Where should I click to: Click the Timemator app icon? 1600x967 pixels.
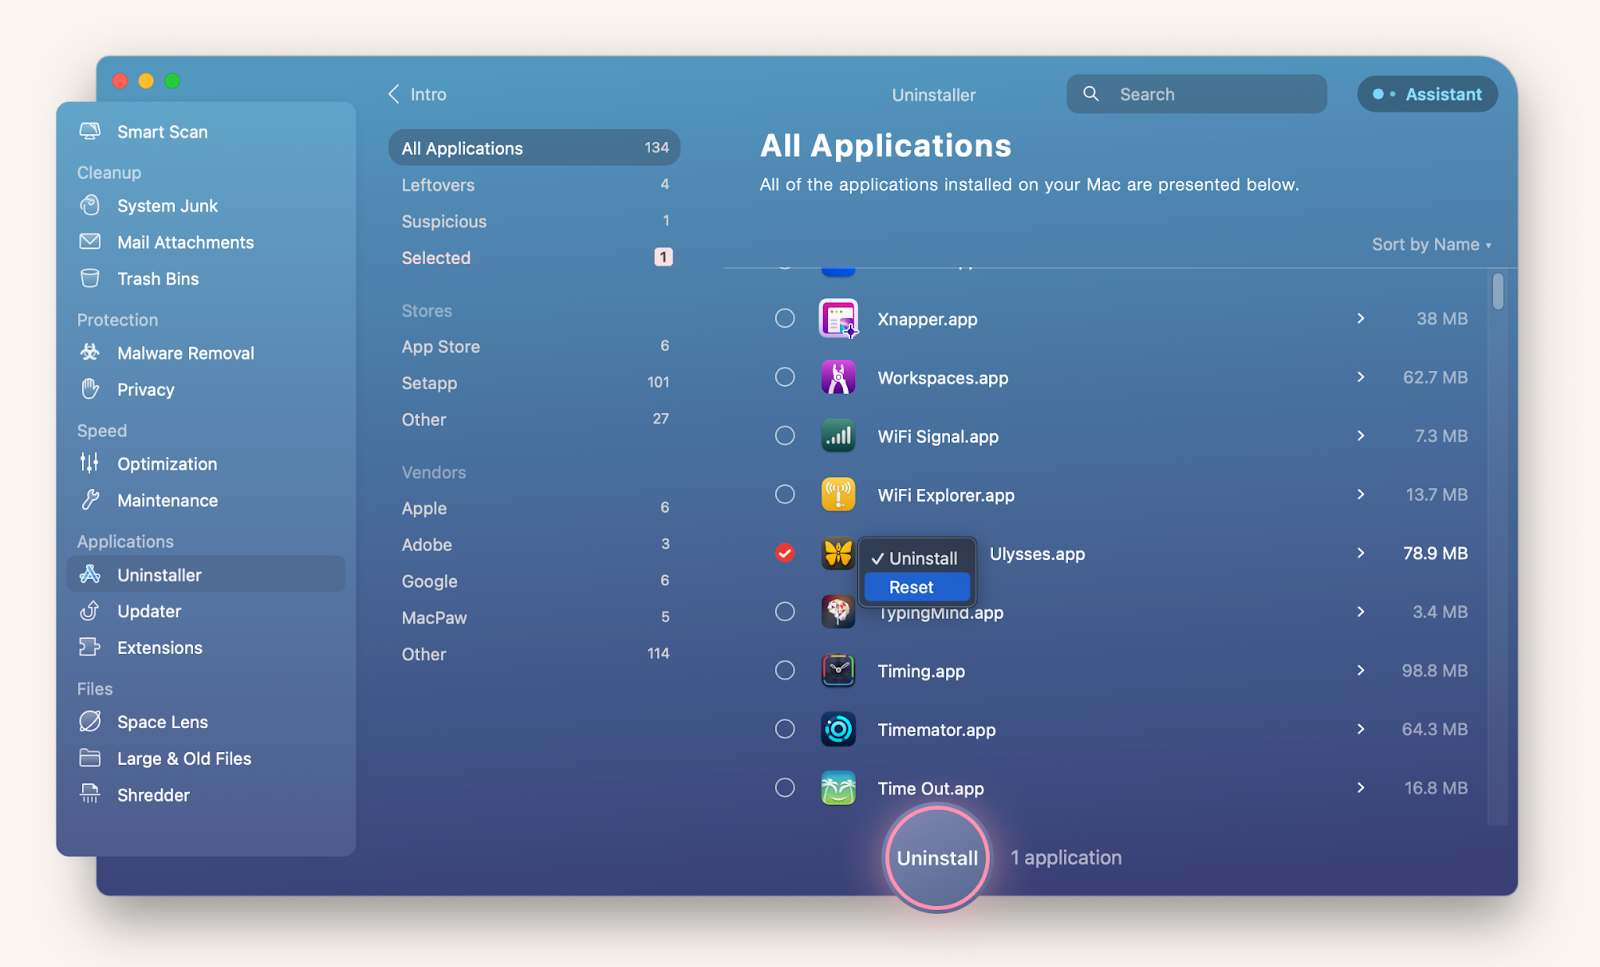click(838, 729)
